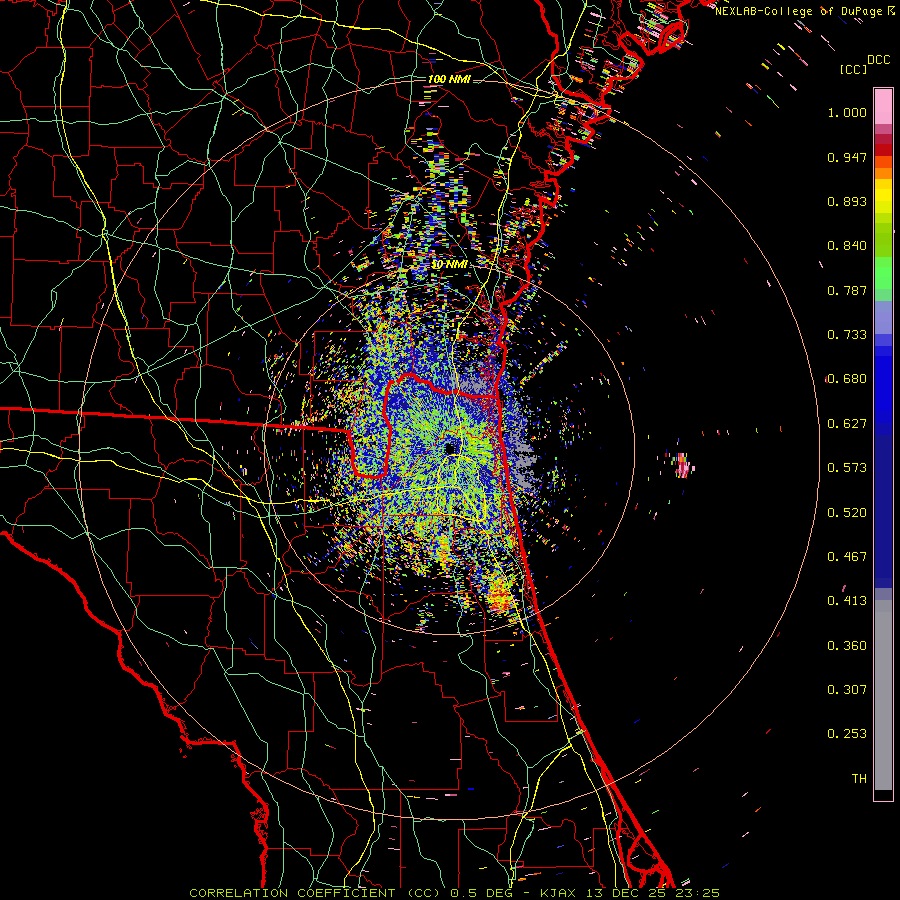
Task: Click the black radar site dot at center
Action: [450, 447]
